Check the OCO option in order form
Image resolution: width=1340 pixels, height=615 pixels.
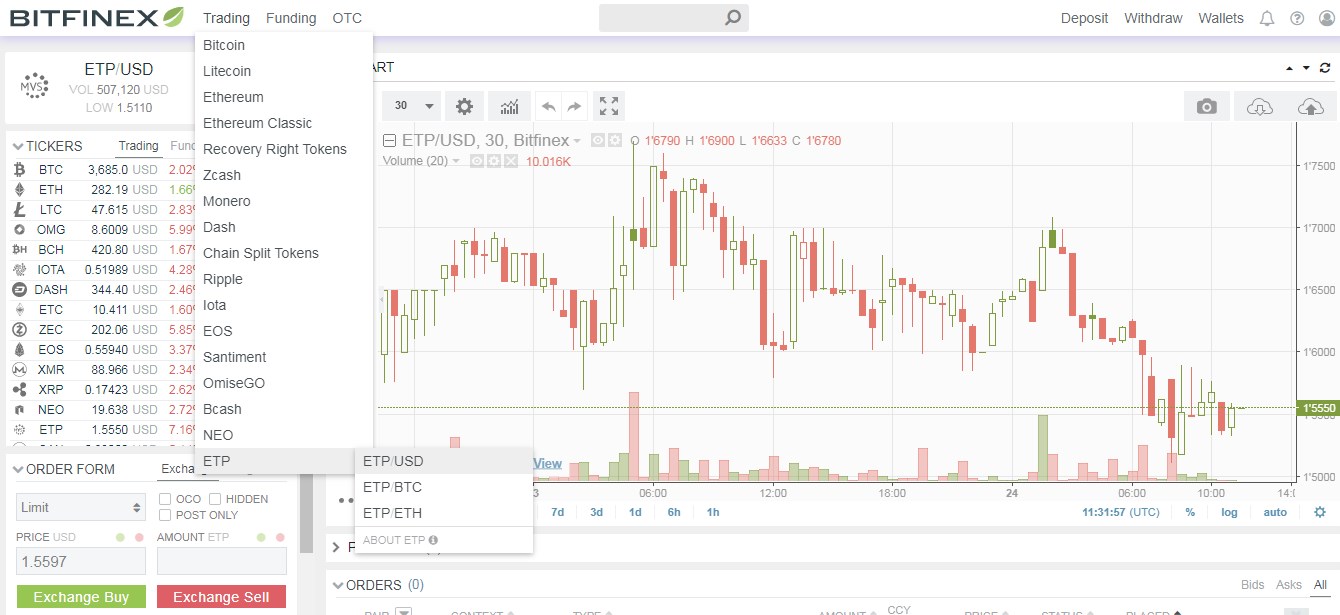pyautogui.click(x=165, y=498)
